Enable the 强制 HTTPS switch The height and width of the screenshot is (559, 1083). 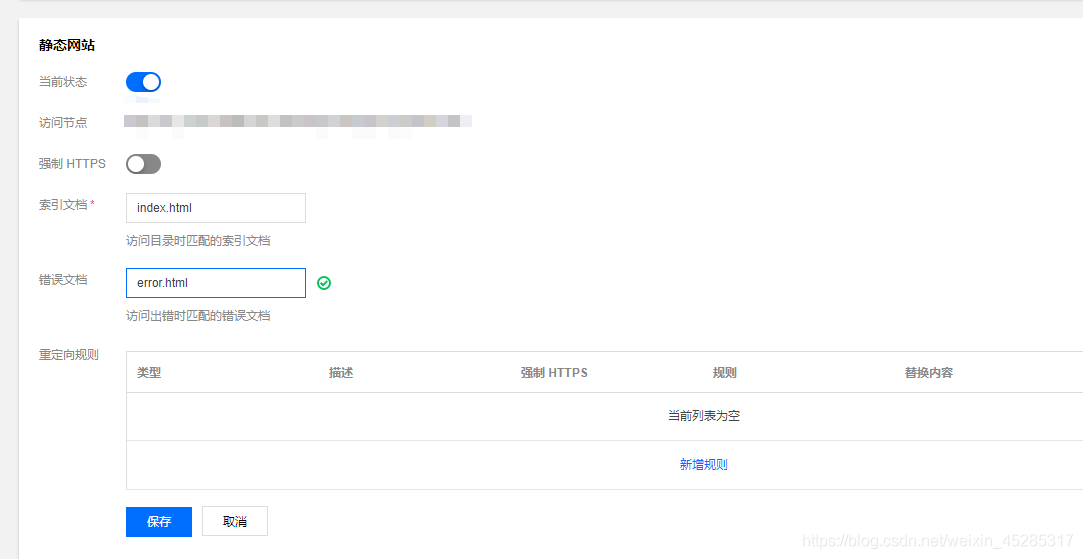pyautogui.click(x=143, y=164)
